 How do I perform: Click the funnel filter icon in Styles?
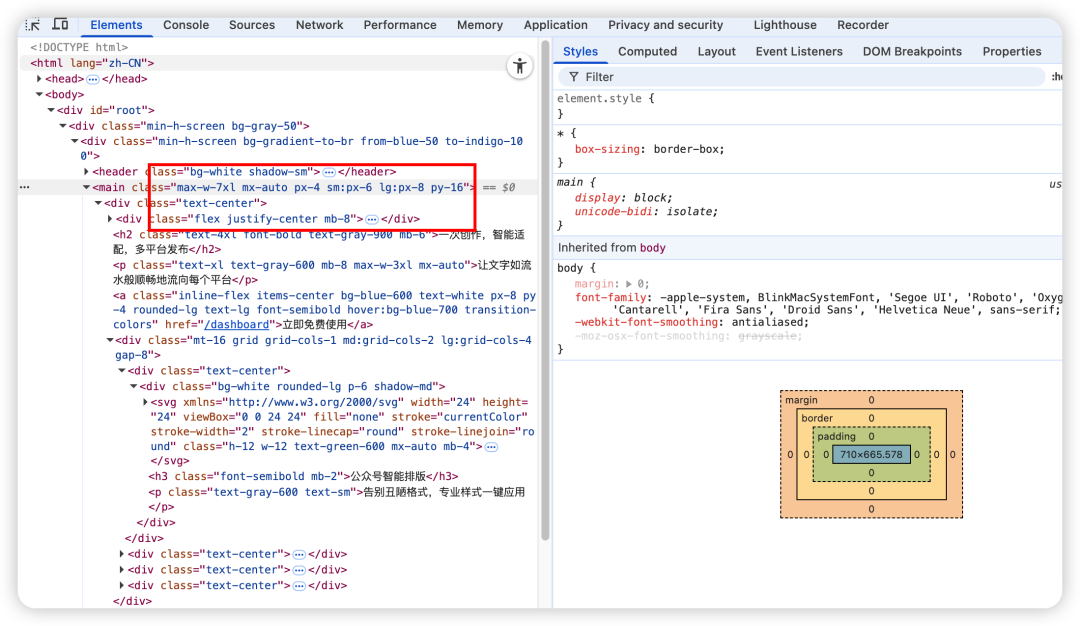574,77
